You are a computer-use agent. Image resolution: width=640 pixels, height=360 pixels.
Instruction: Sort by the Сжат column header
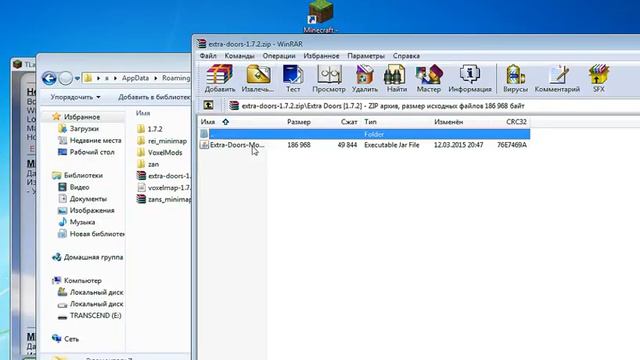click(x=349, y=122)
